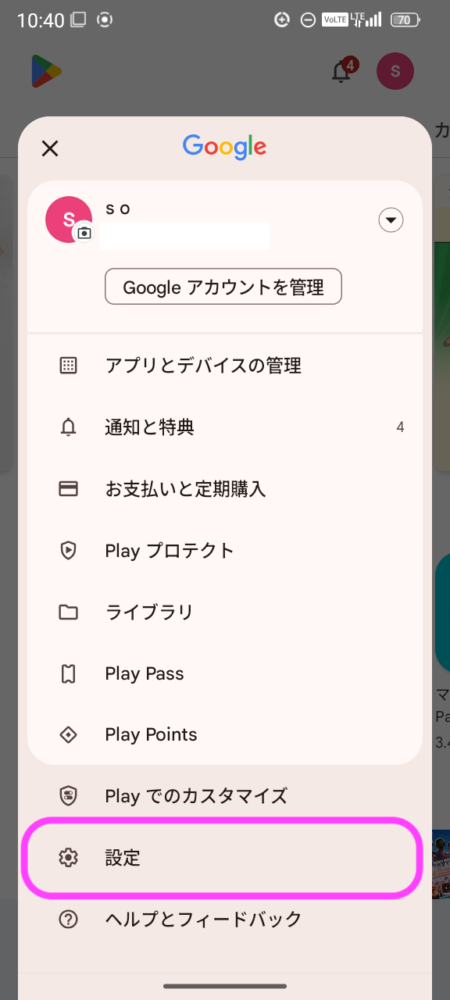This screenshot has width=450, height=1000.
Task: Open the 設定 gear menu item
Action: [222, 858]
